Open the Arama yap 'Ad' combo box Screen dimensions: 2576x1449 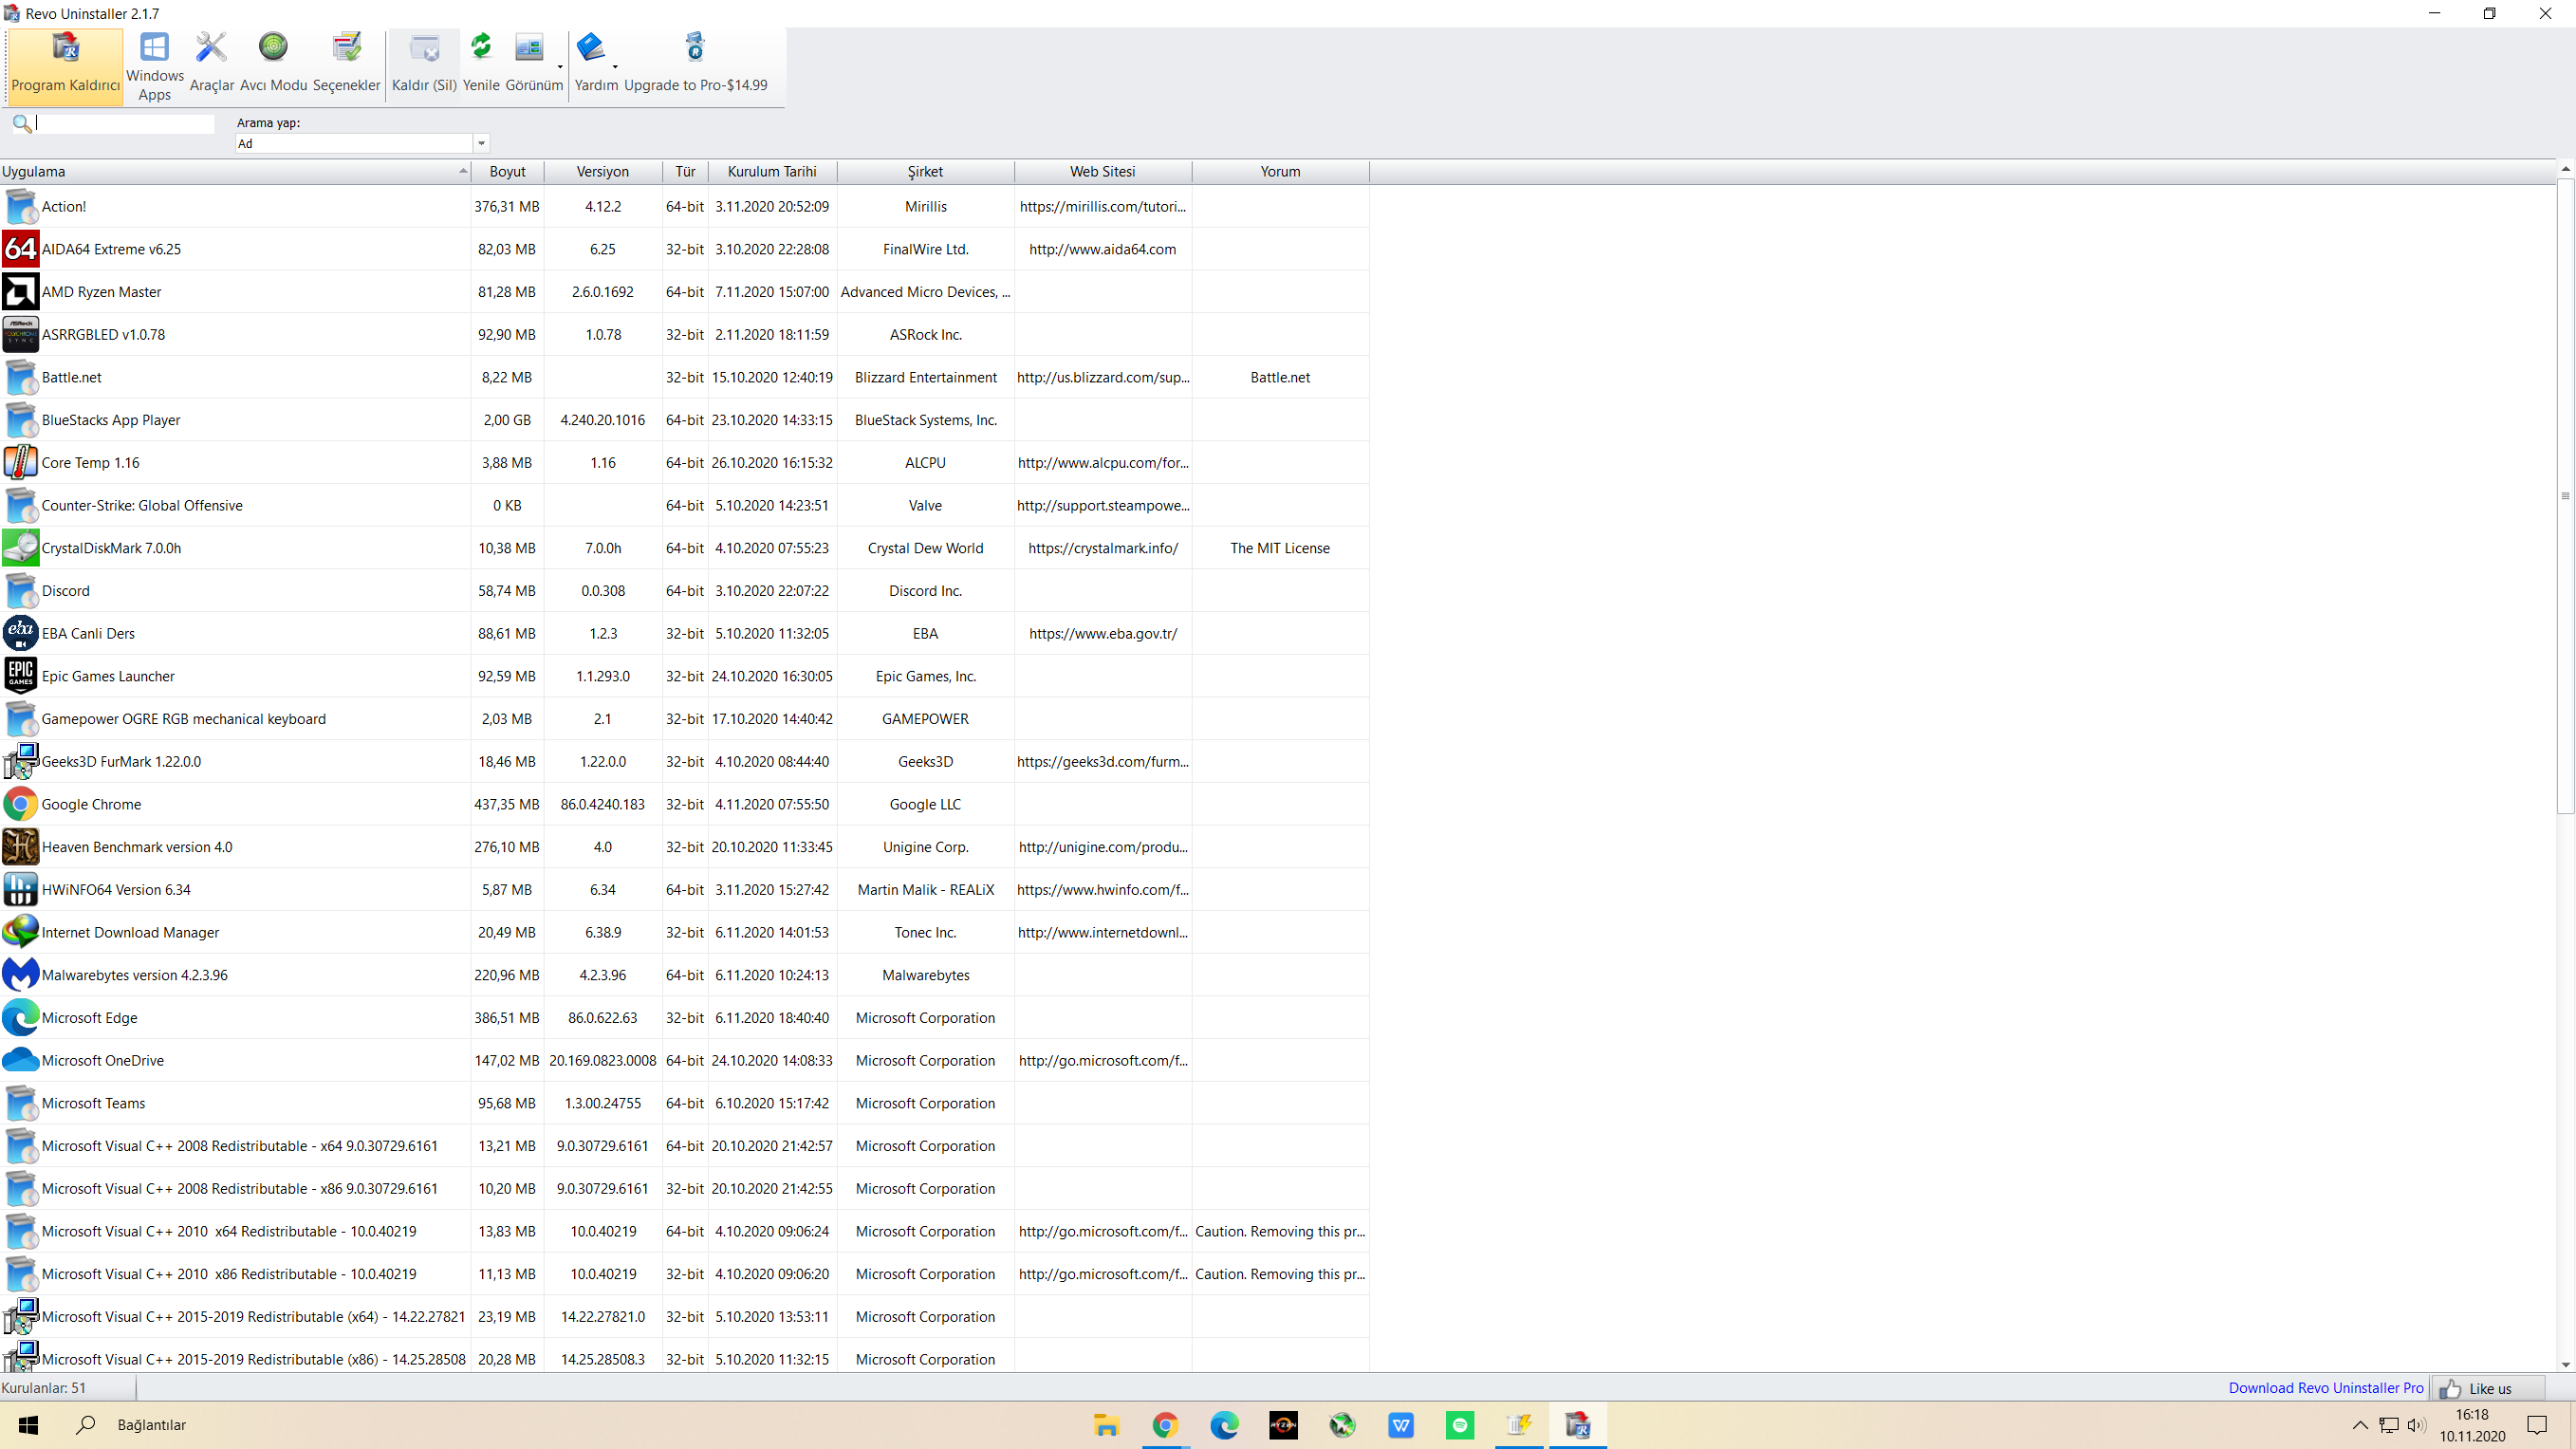[481, 143]
